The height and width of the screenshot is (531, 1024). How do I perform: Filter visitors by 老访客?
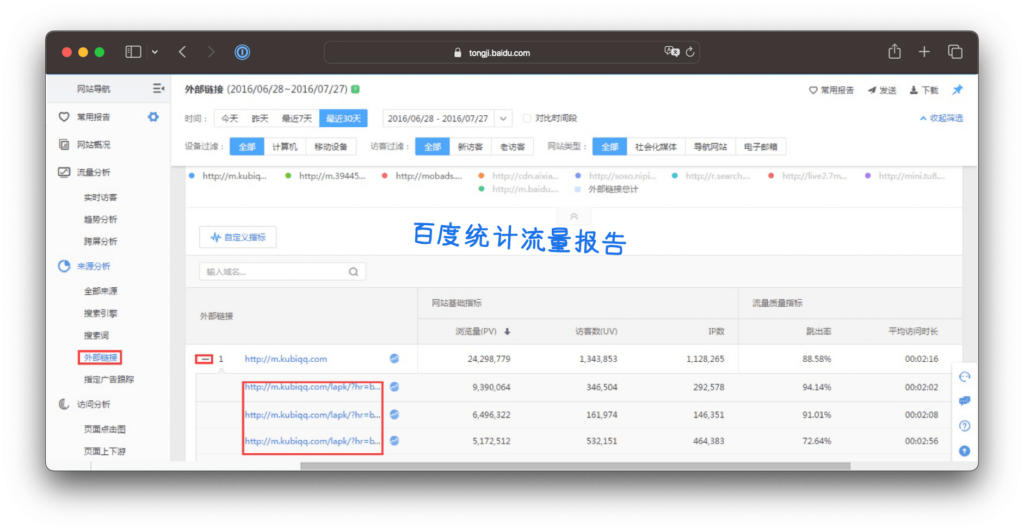[513, 147]
